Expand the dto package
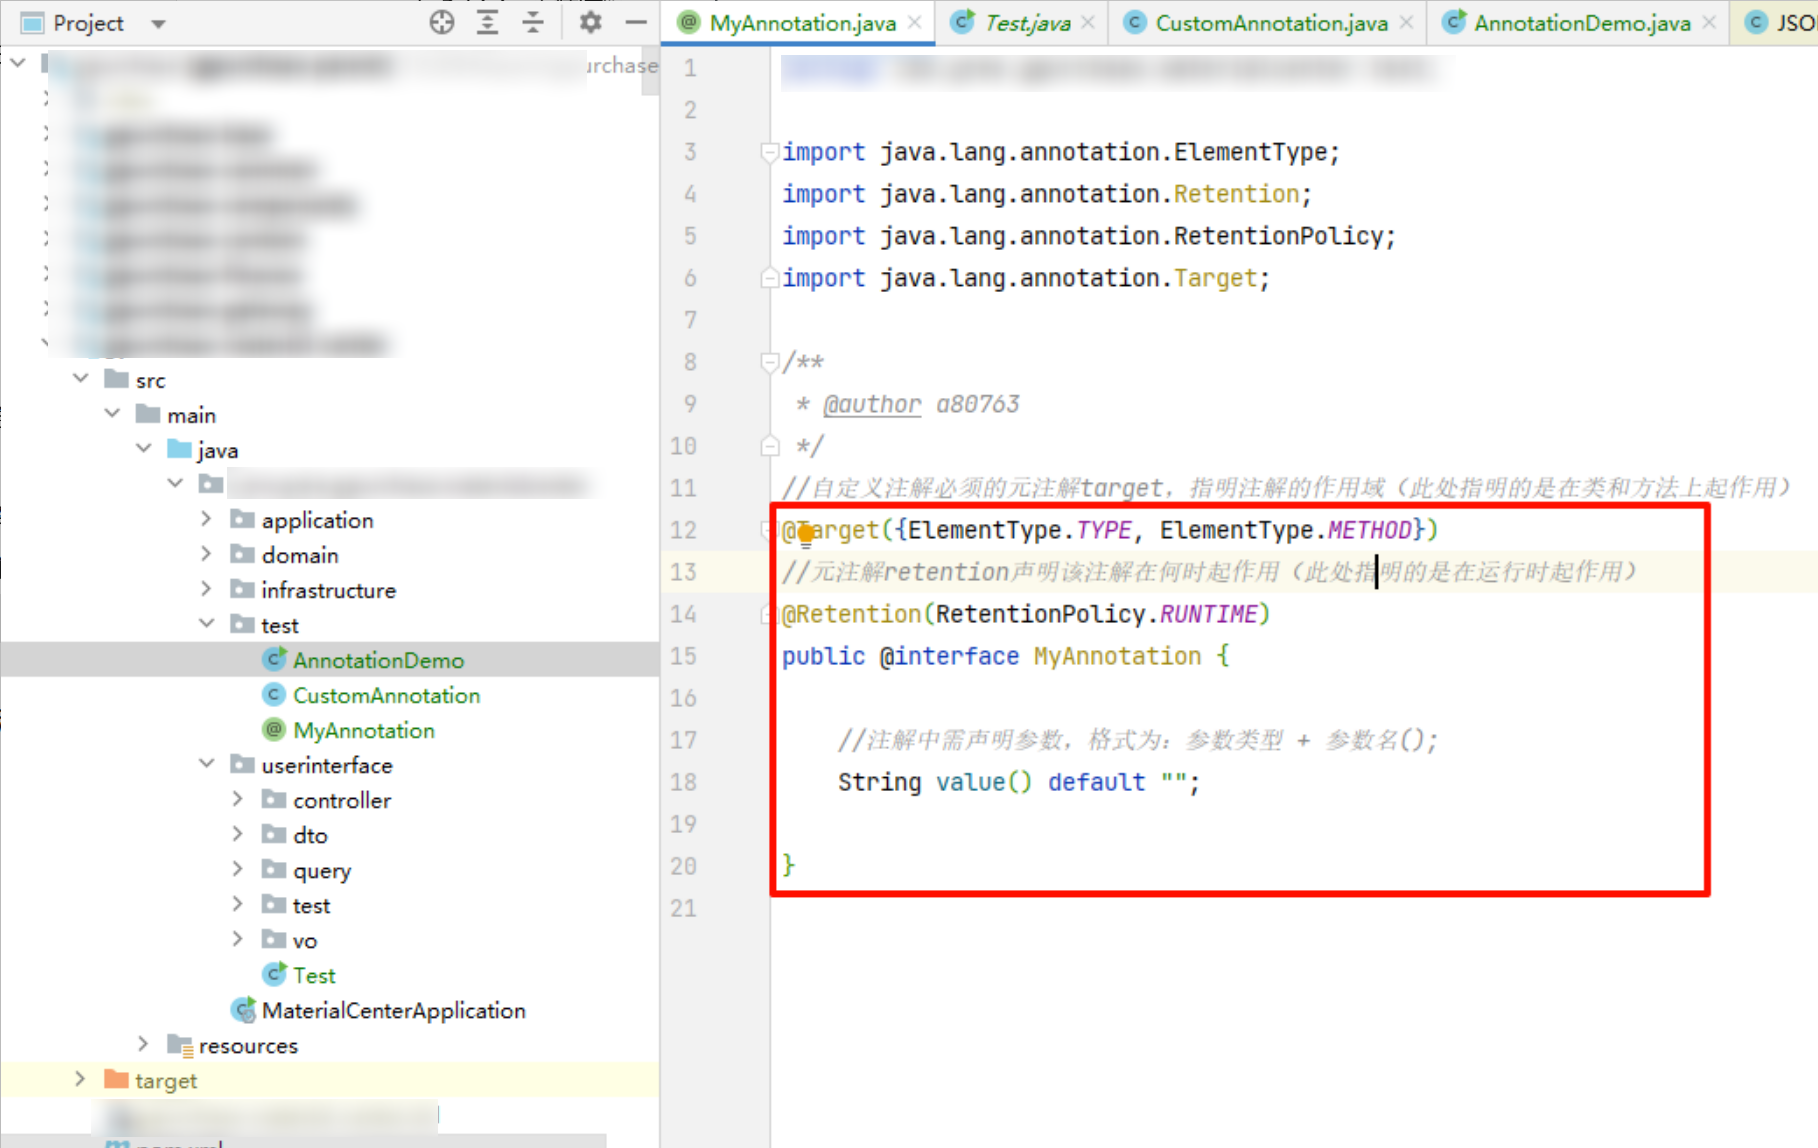The height and width of the screenshot is (1148, 1818). tap(237, 834)
